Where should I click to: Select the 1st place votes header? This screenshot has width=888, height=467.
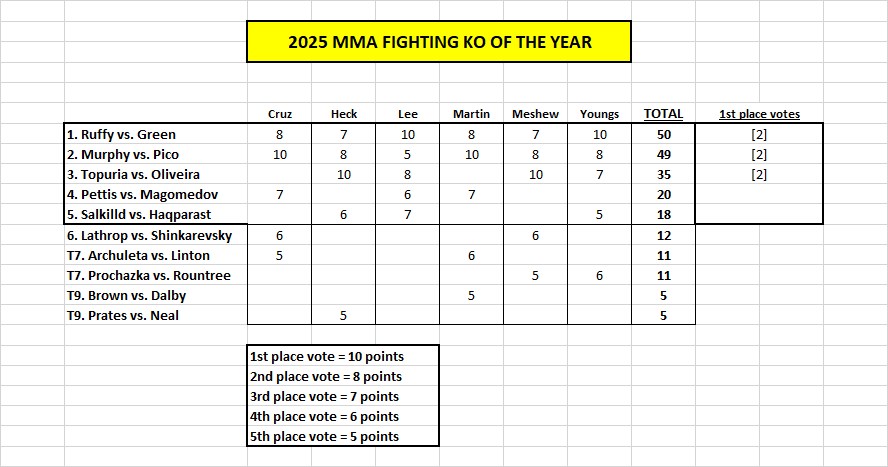point(759,114)
